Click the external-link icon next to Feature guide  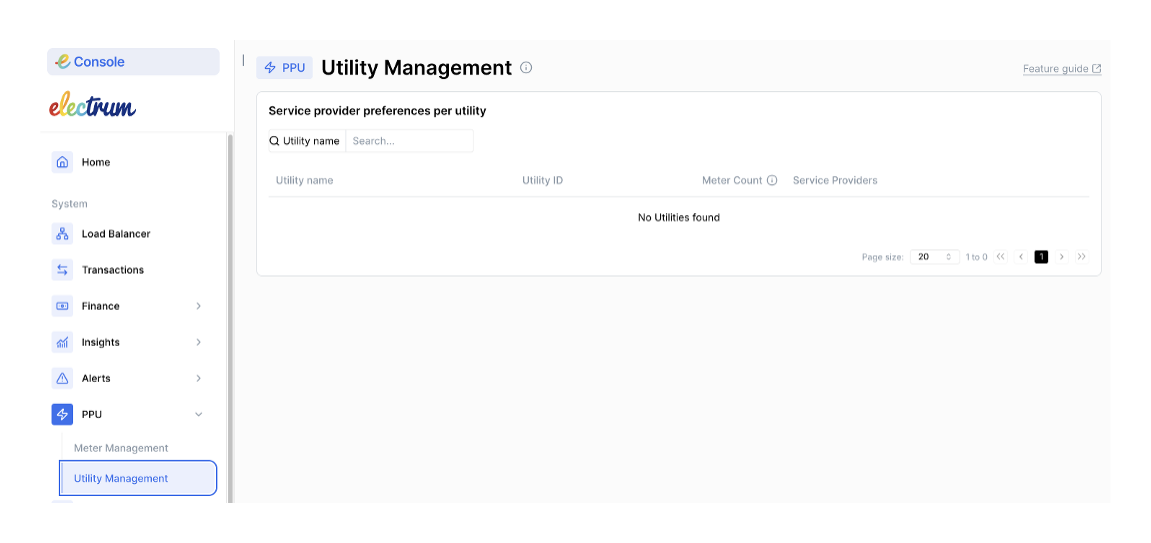click(x=1097, y=68)
